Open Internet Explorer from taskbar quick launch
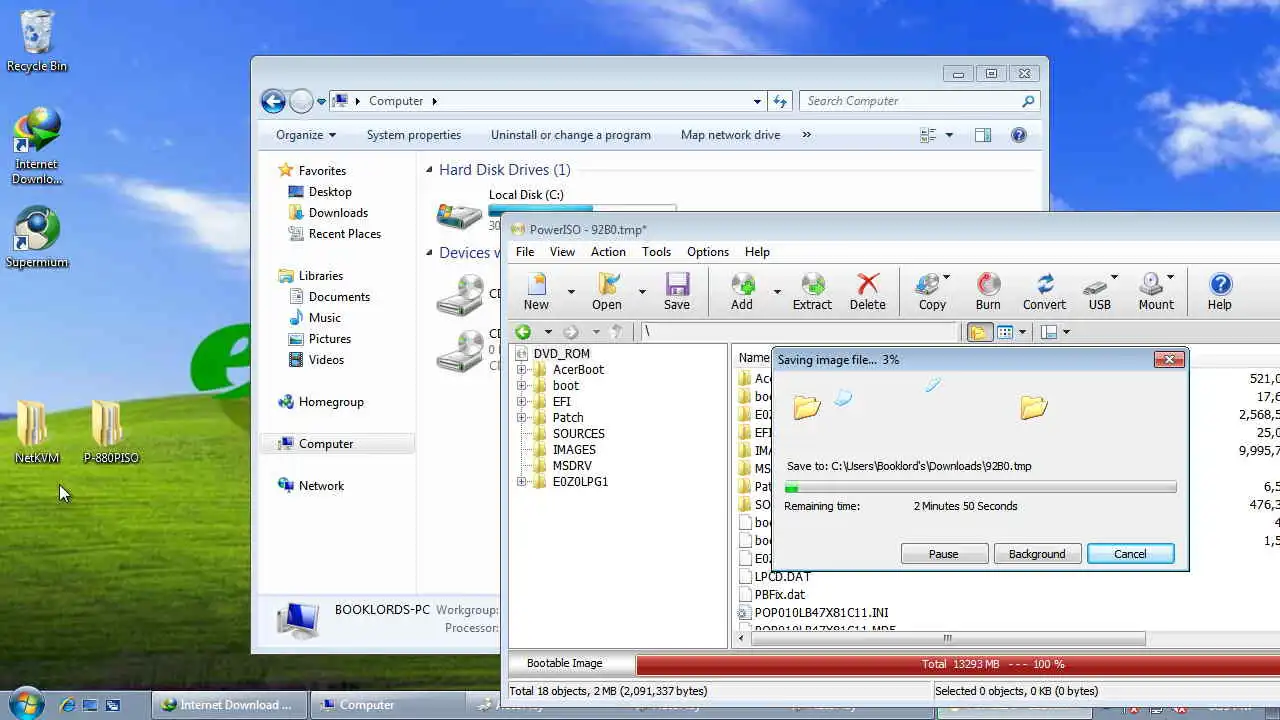The width and height of the screenshot is (1280, 720). pyautogui.click(x=68, y=705)
